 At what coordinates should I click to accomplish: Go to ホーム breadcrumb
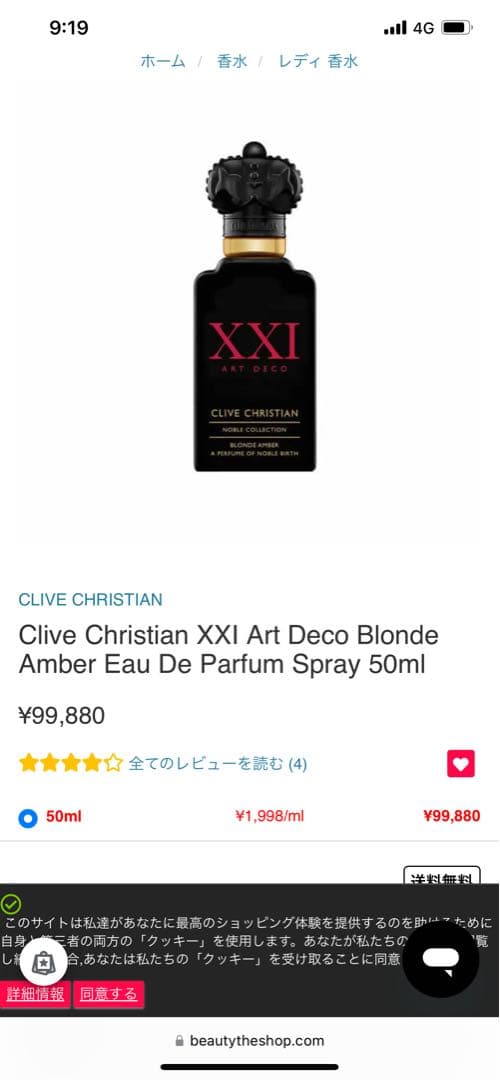point(163,61)
